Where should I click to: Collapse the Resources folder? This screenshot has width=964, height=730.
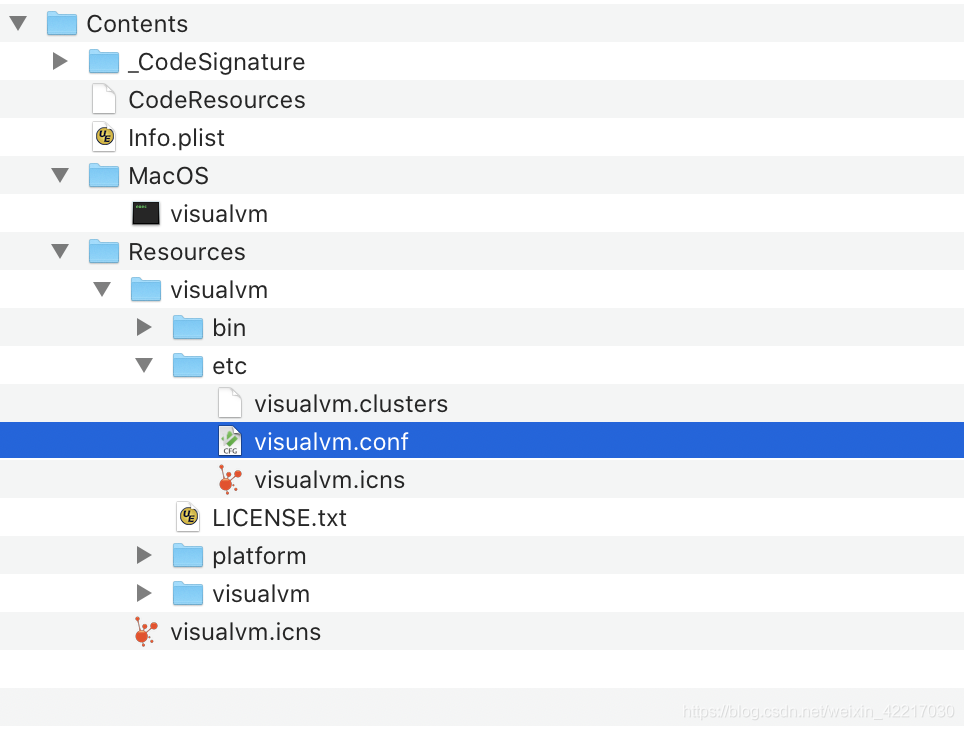click(60, 251)
